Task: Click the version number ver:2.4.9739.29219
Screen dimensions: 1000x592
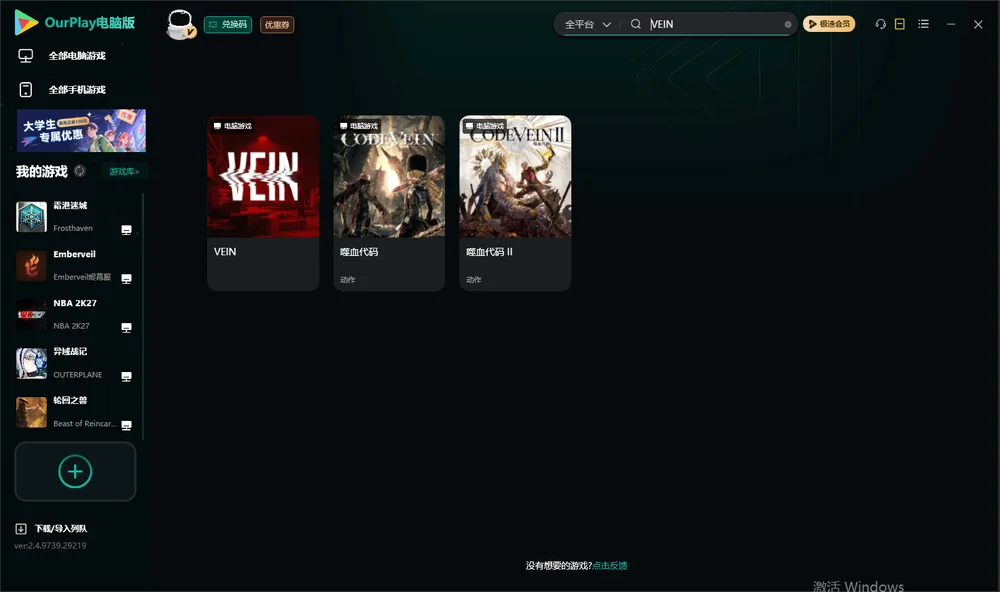Action: tap(50, 545)
